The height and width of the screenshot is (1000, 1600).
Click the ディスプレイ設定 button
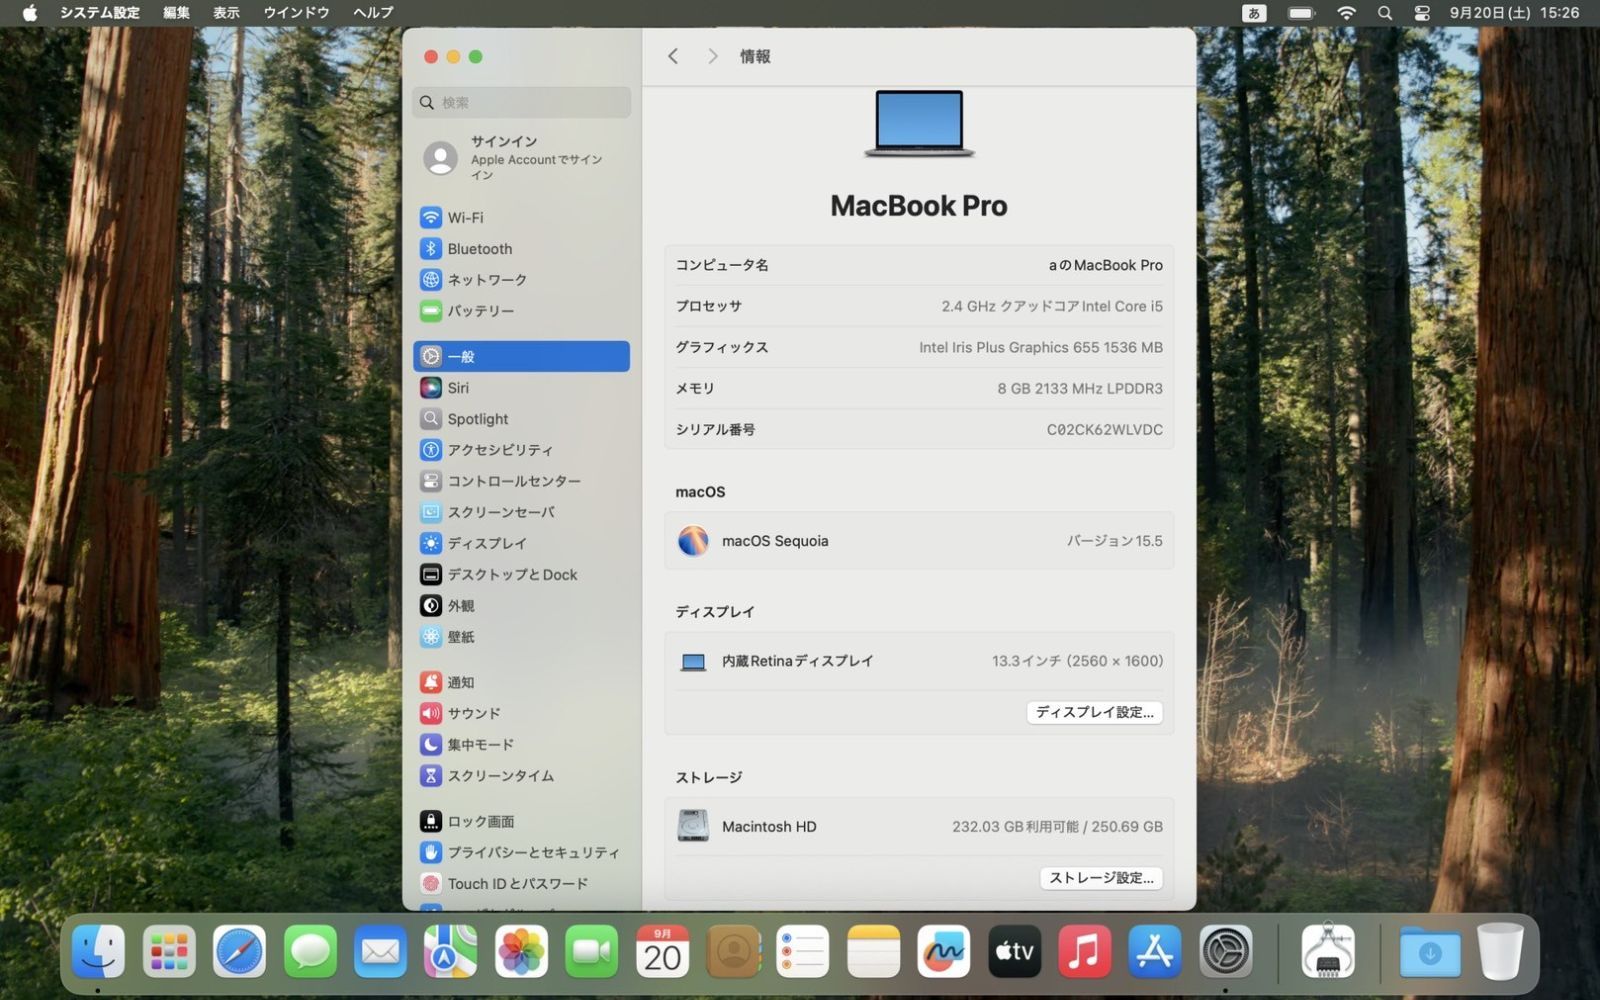tap(1094, 712)
